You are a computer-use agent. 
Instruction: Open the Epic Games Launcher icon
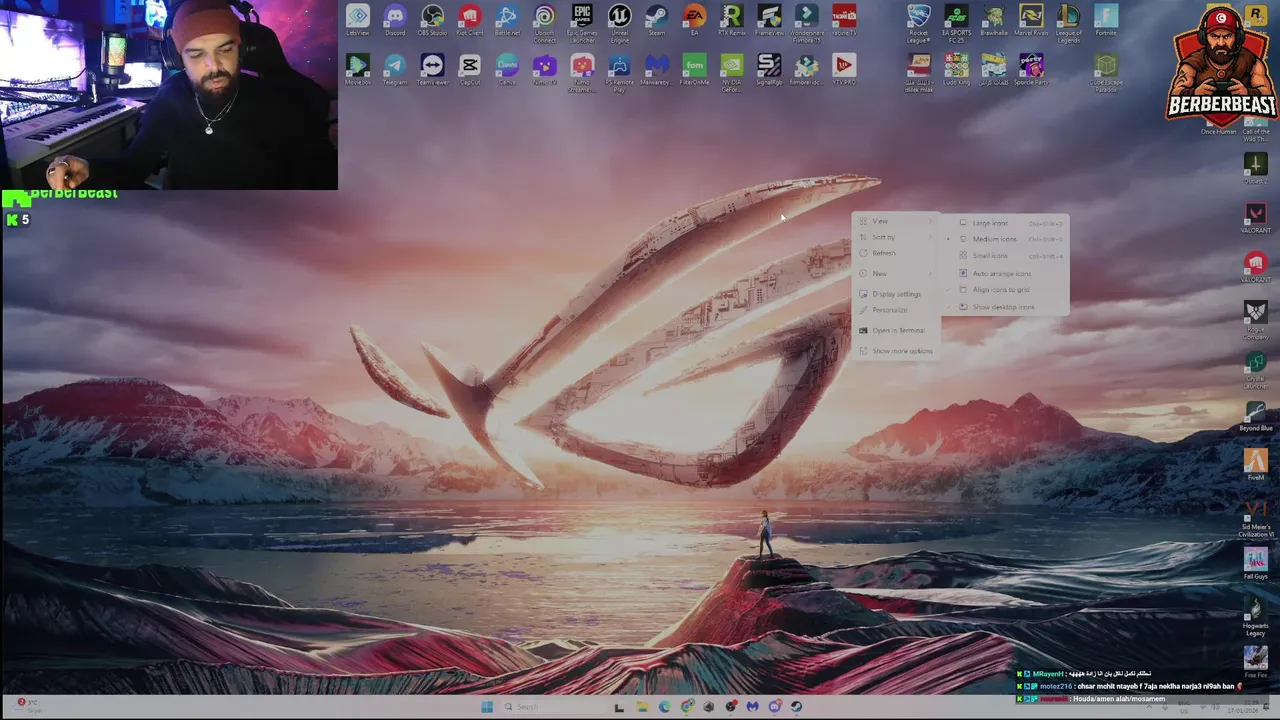[582, 22]
